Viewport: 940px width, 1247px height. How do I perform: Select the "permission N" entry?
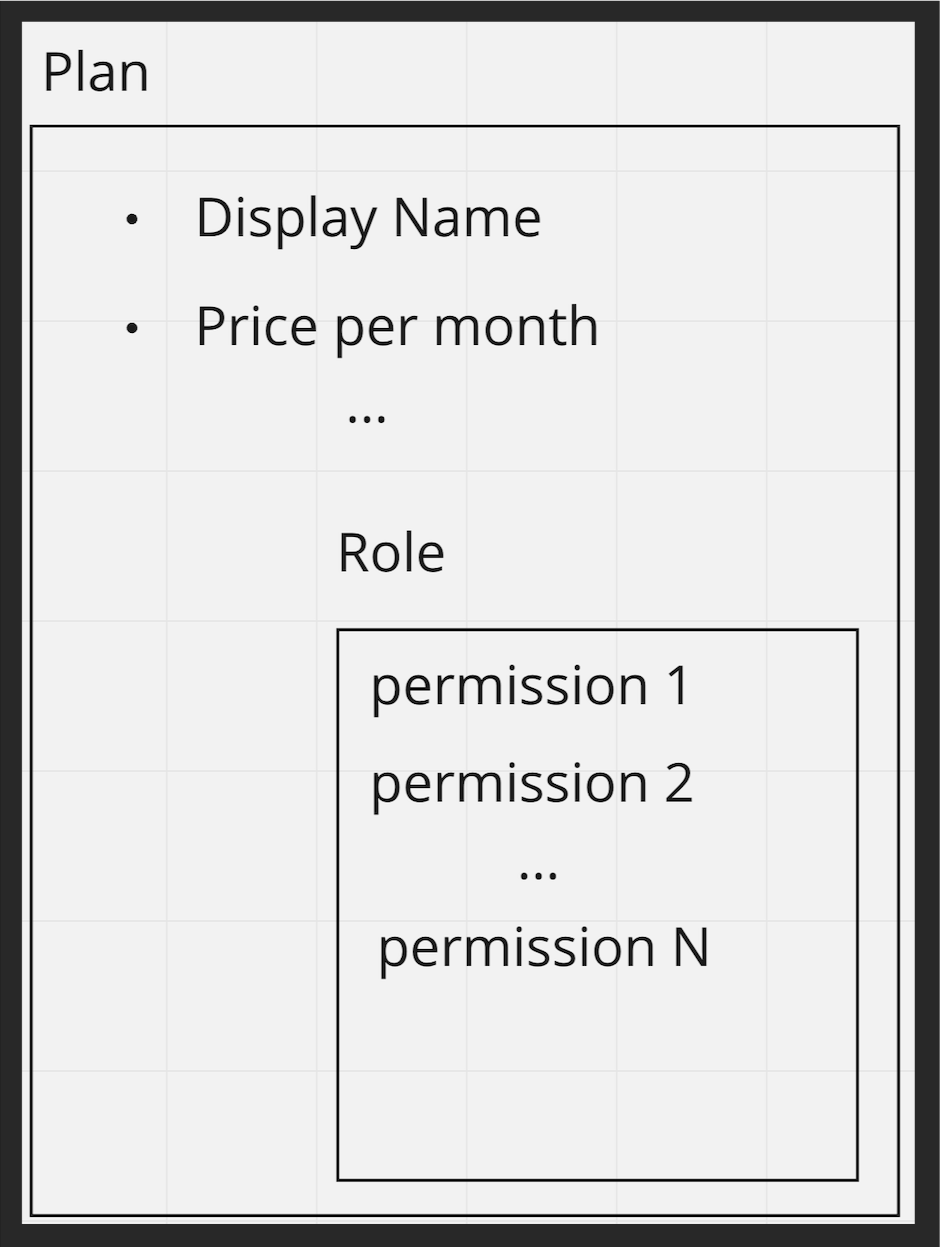pyautogui.click(x=543, y=946)
